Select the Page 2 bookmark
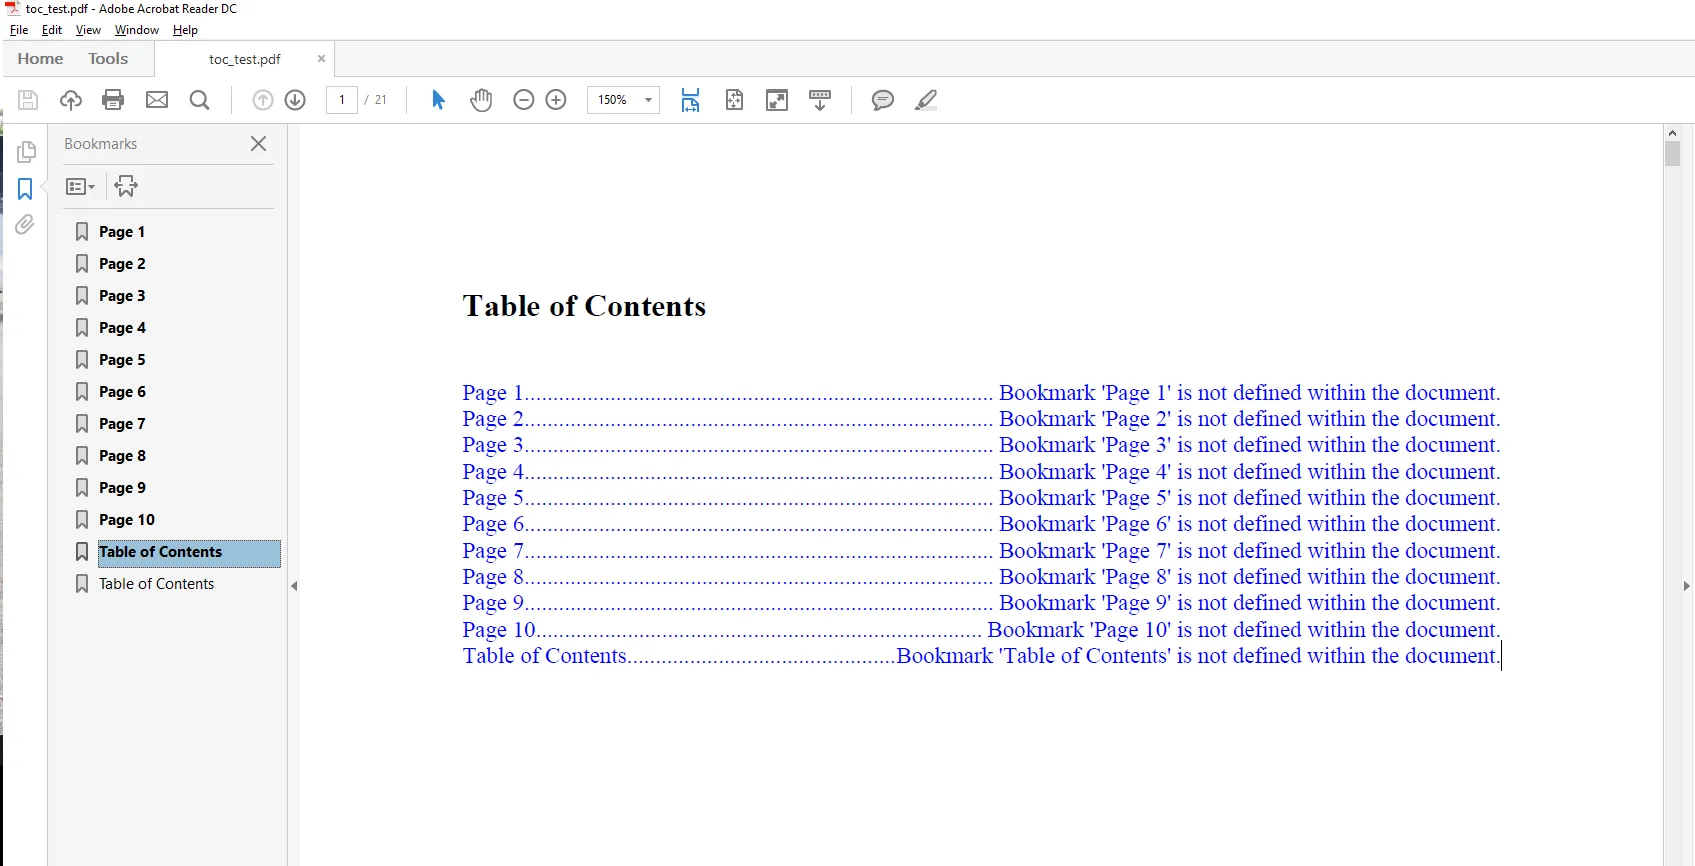 122,264
